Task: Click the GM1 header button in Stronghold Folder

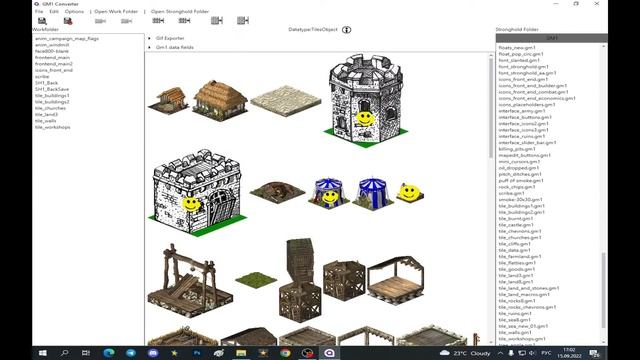Action: (552, 38)
